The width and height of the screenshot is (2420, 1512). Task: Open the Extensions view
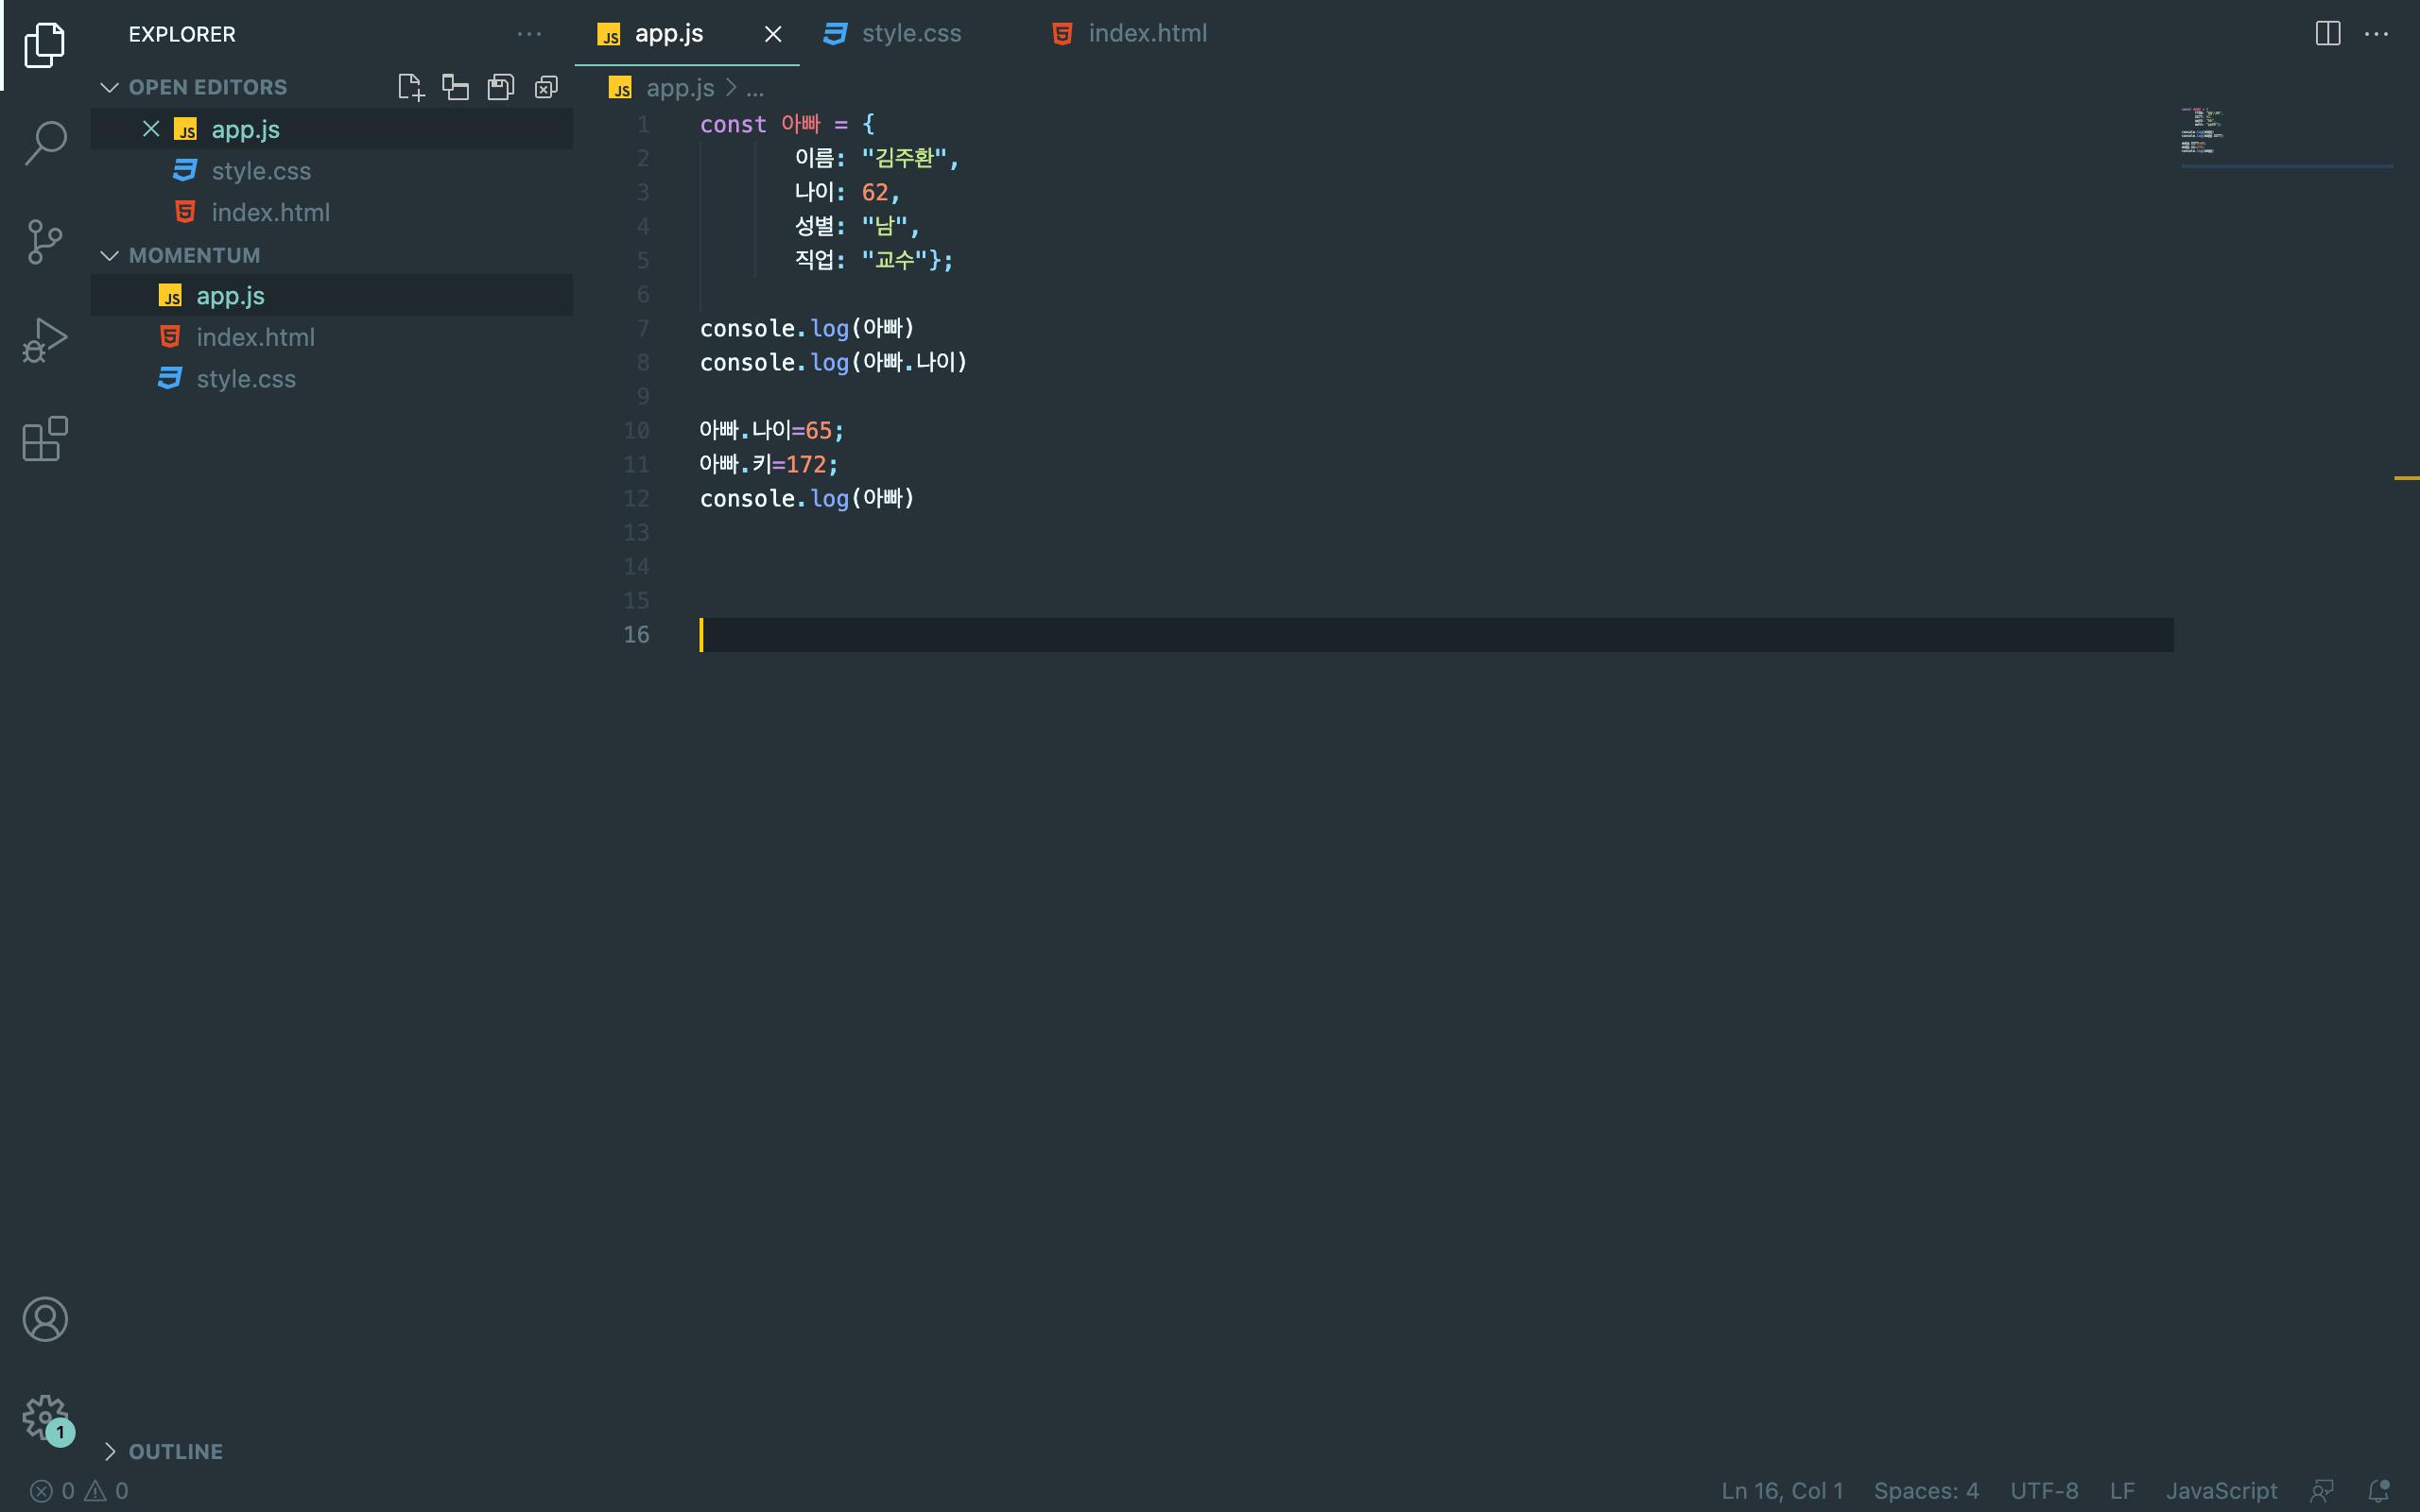pos(45,439)
